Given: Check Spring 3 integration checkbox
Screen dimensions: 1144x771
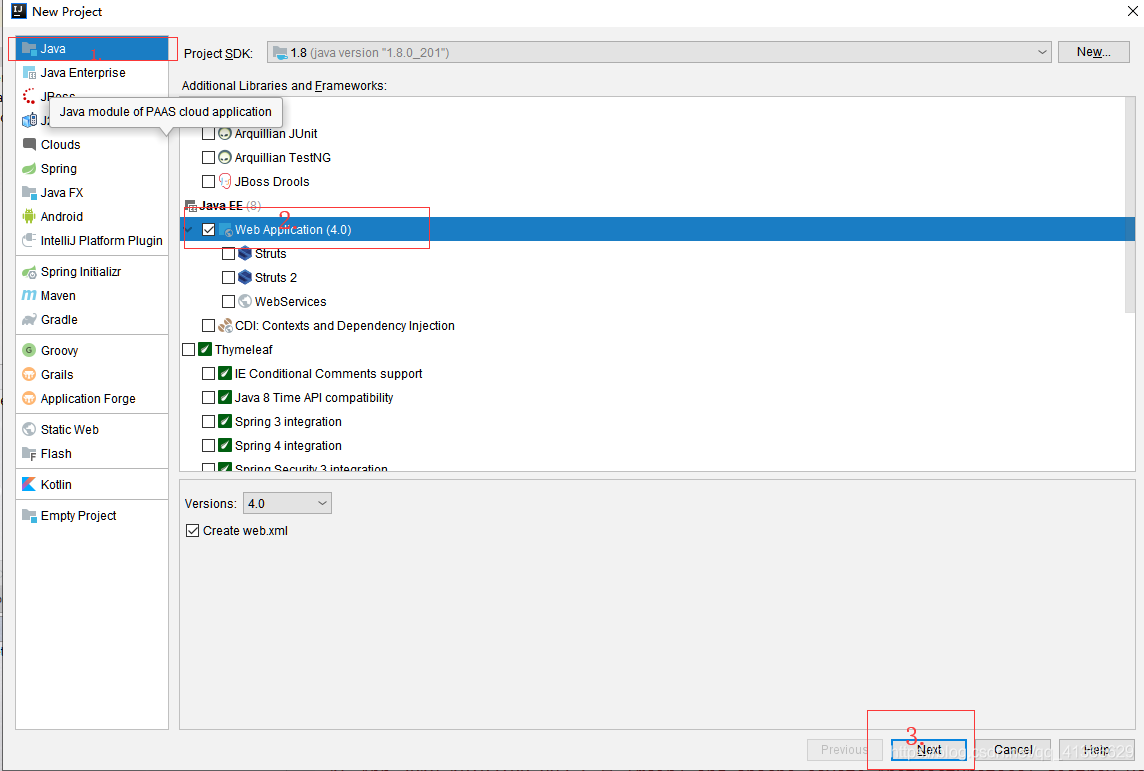Looking at the screenshot, I should pyautogui.click(x=209, y=422).
